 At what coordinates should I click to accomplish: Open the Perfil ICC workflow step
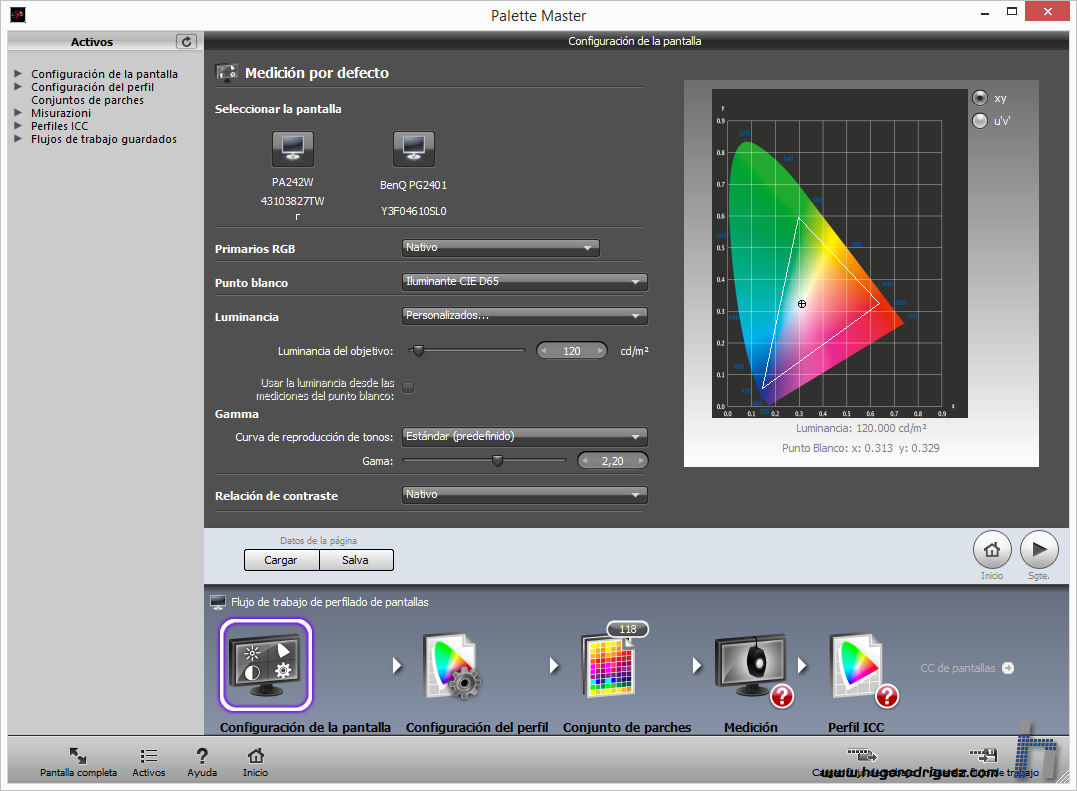[x=858, y=667]
